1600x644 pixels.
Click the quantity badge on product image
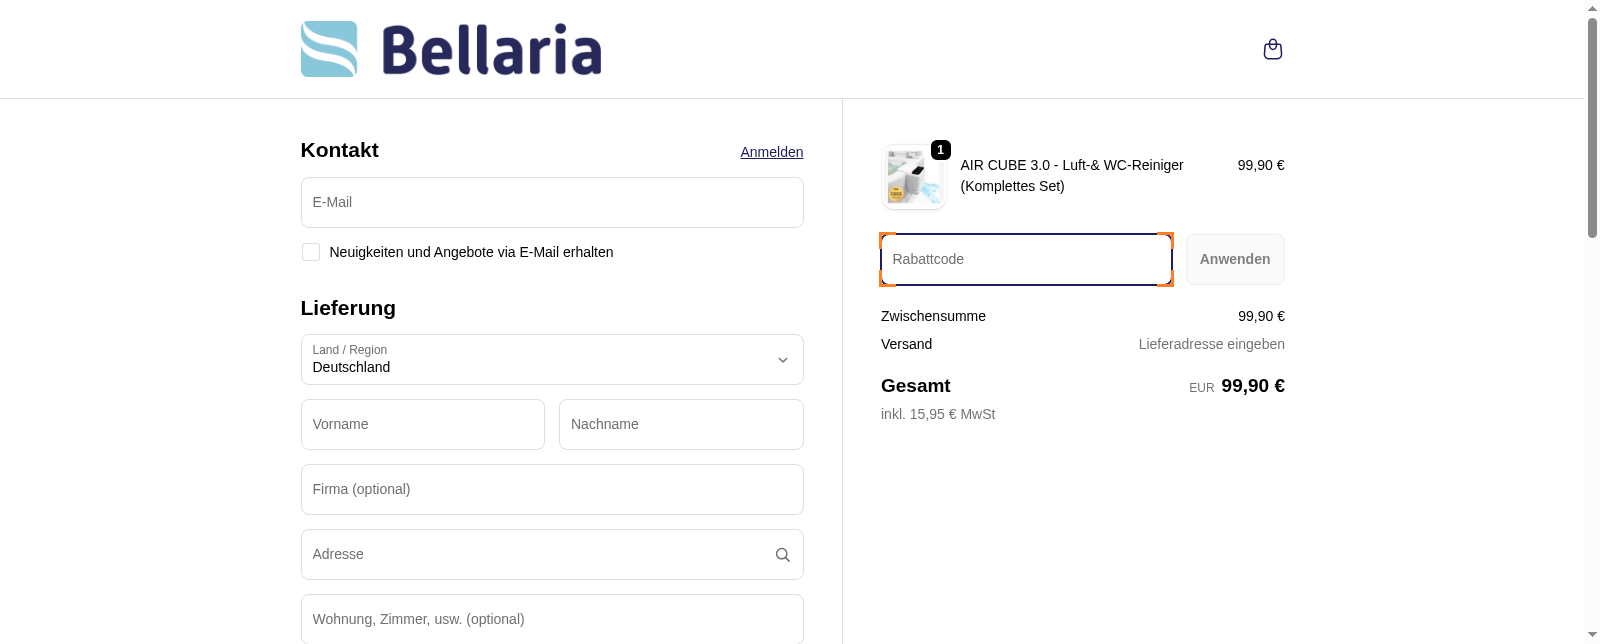[x=940, y=150]
